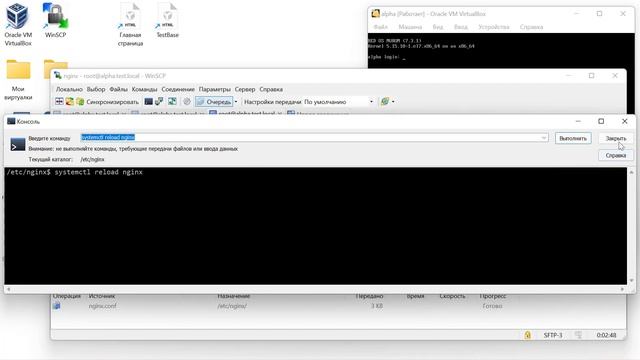This screenshot has width=640, height=360.
Task: Open the WinSCP desktop shortcut
Action: 55,20
